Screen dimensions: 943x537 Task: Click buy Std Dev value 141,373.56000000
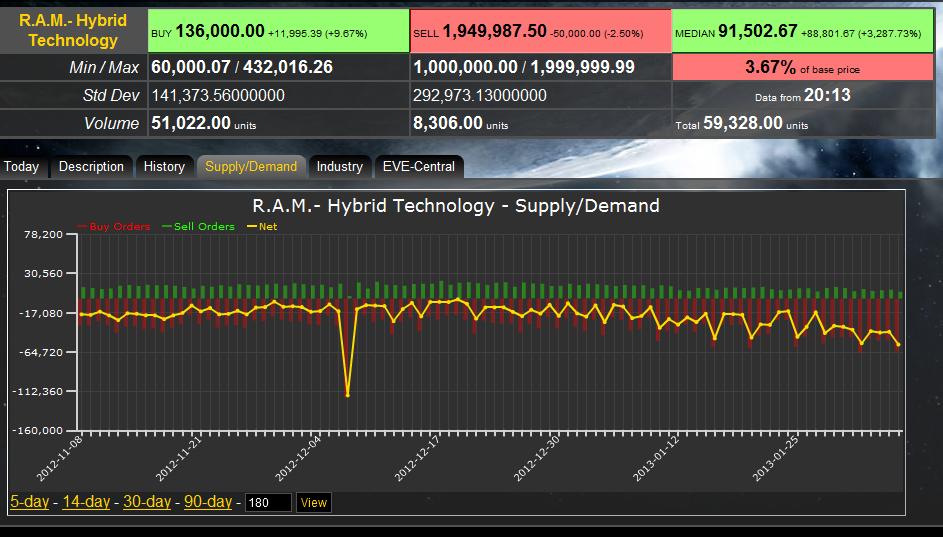[218, 95]
